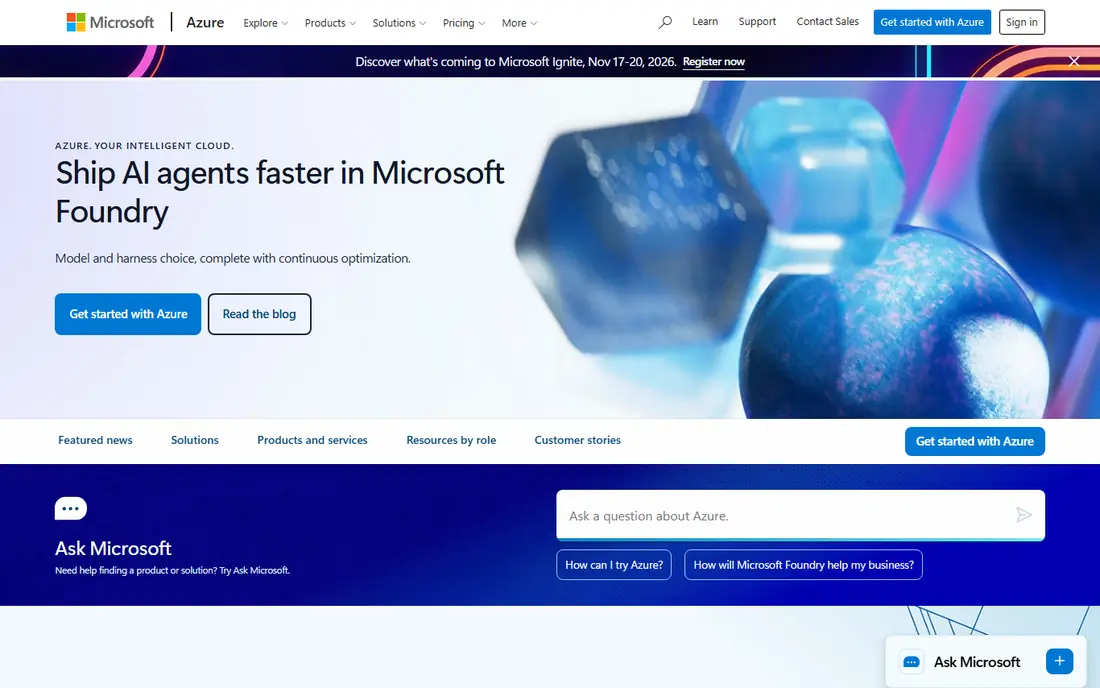Open the Solutions dropdown in header
Viewport: 1100px width, 688px height.
[398, 23]
